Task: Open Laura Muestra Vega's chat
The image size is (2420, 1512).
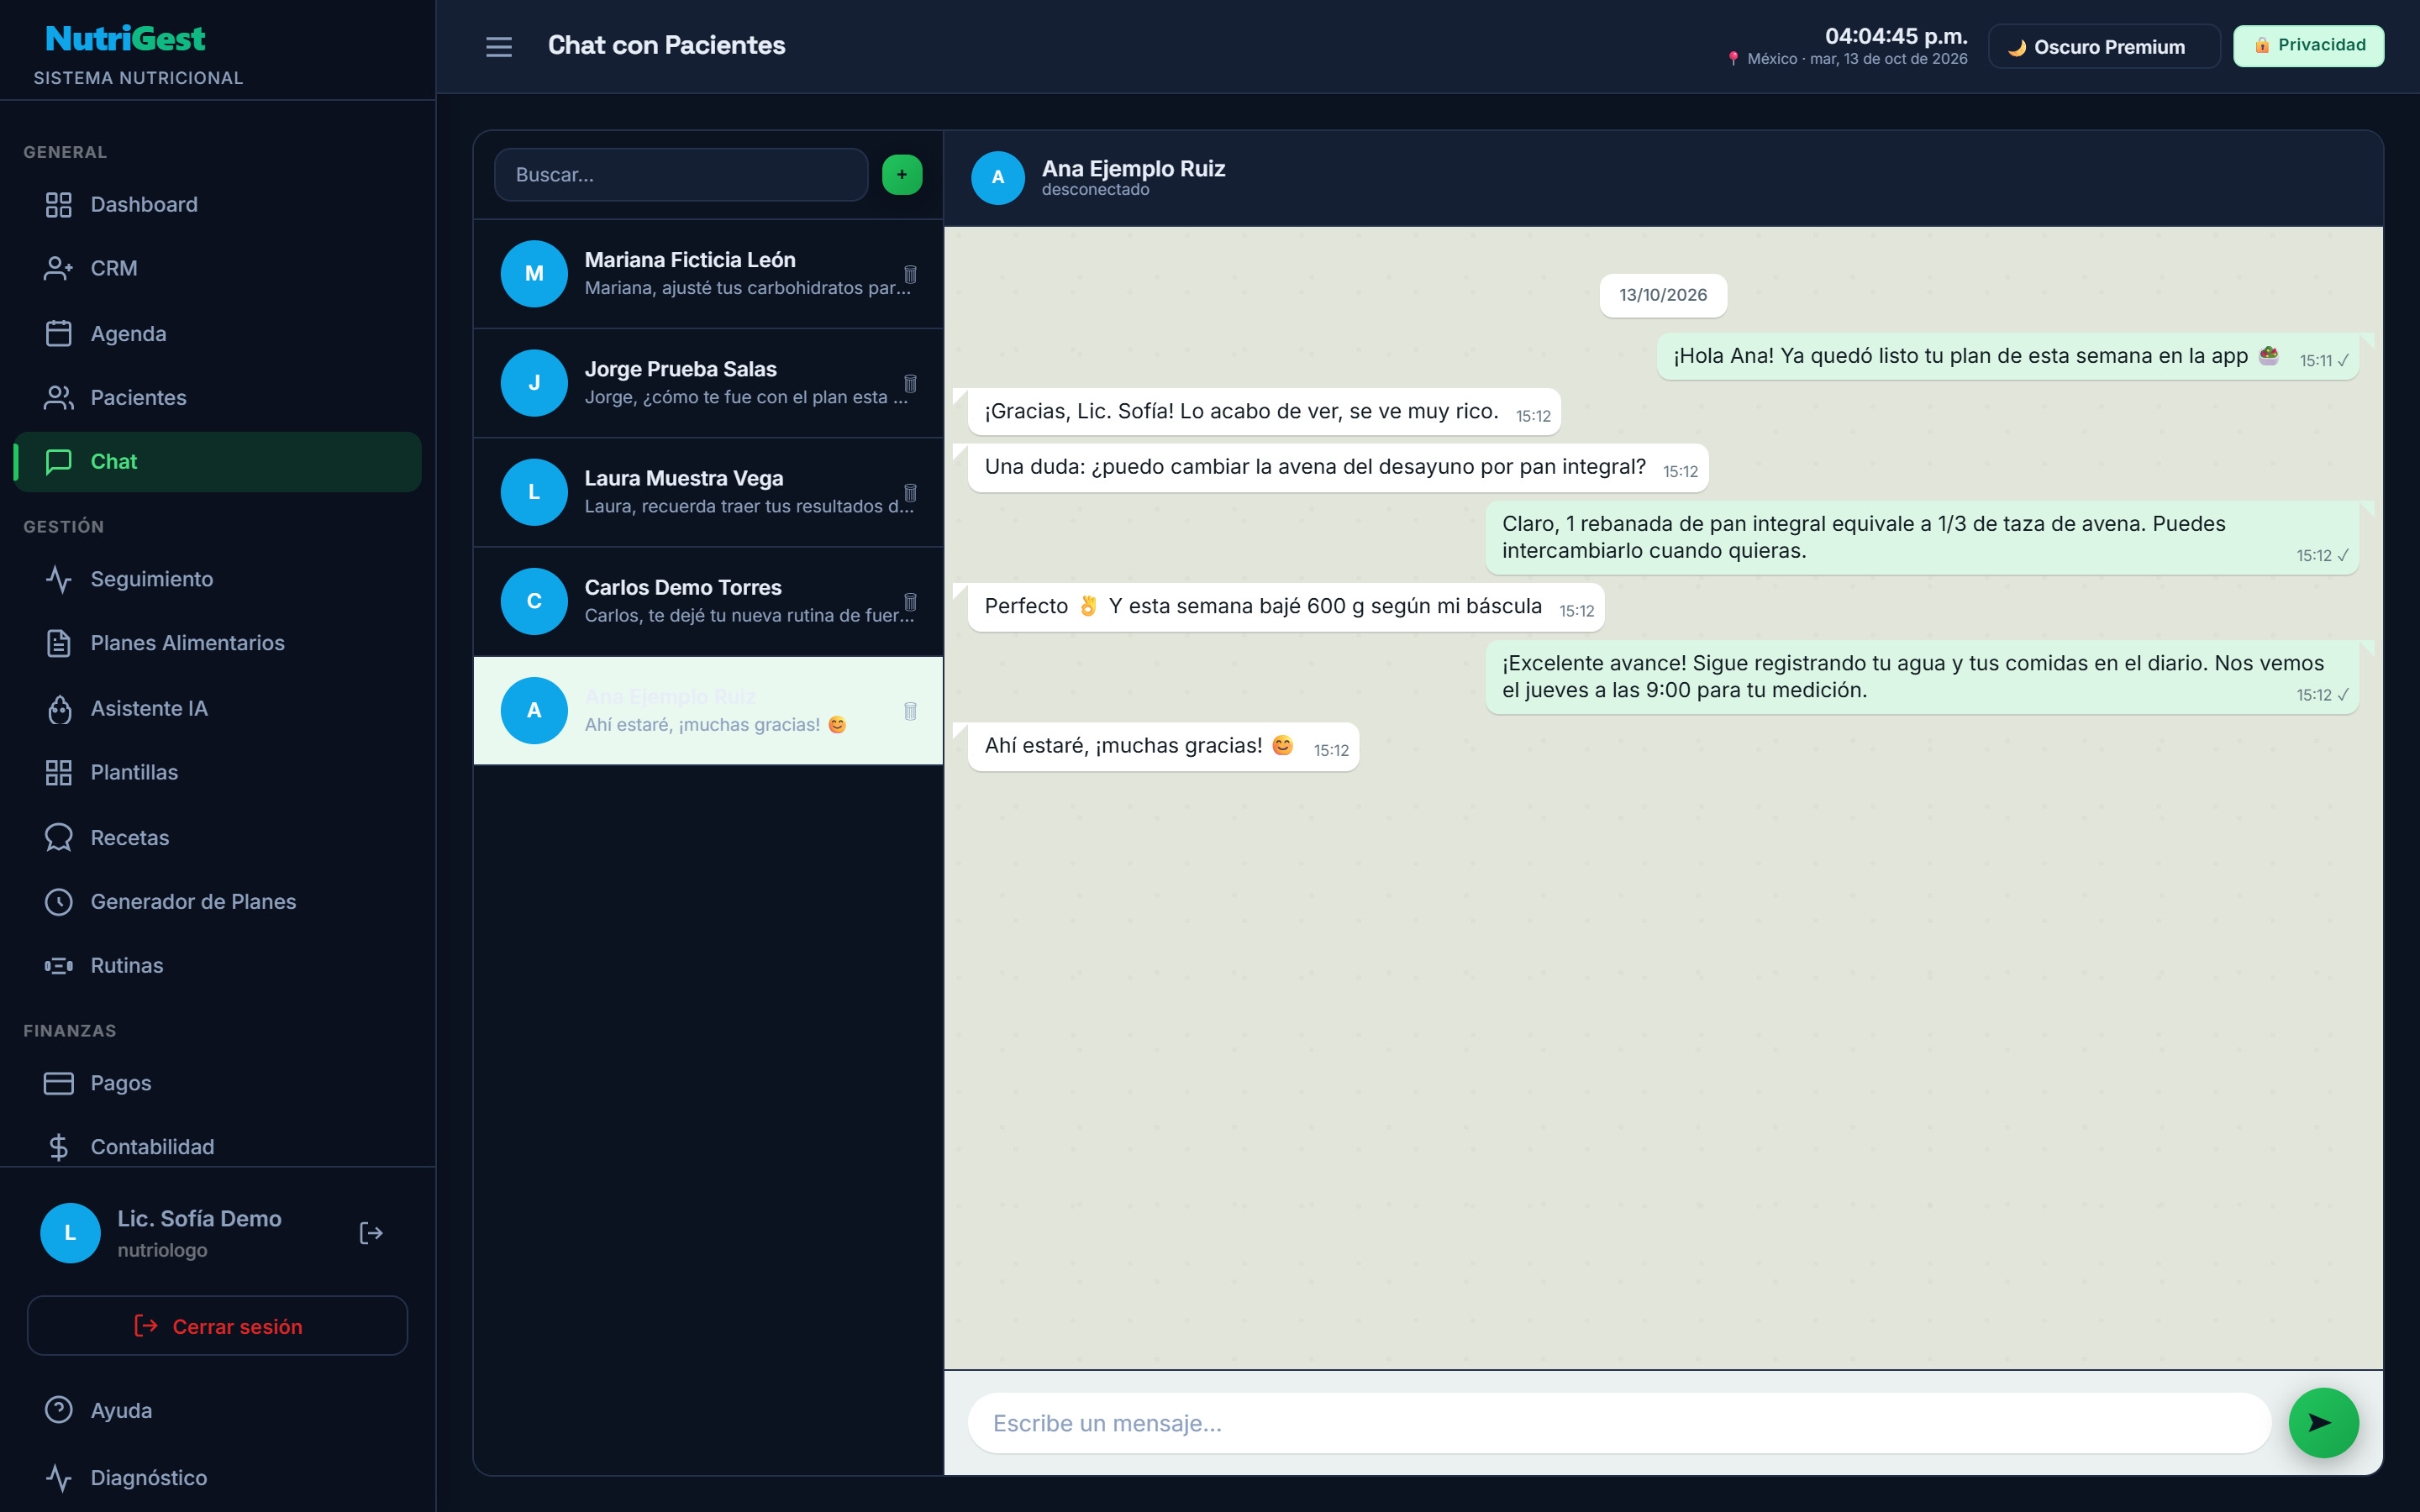Action: [x=708, y=492]
